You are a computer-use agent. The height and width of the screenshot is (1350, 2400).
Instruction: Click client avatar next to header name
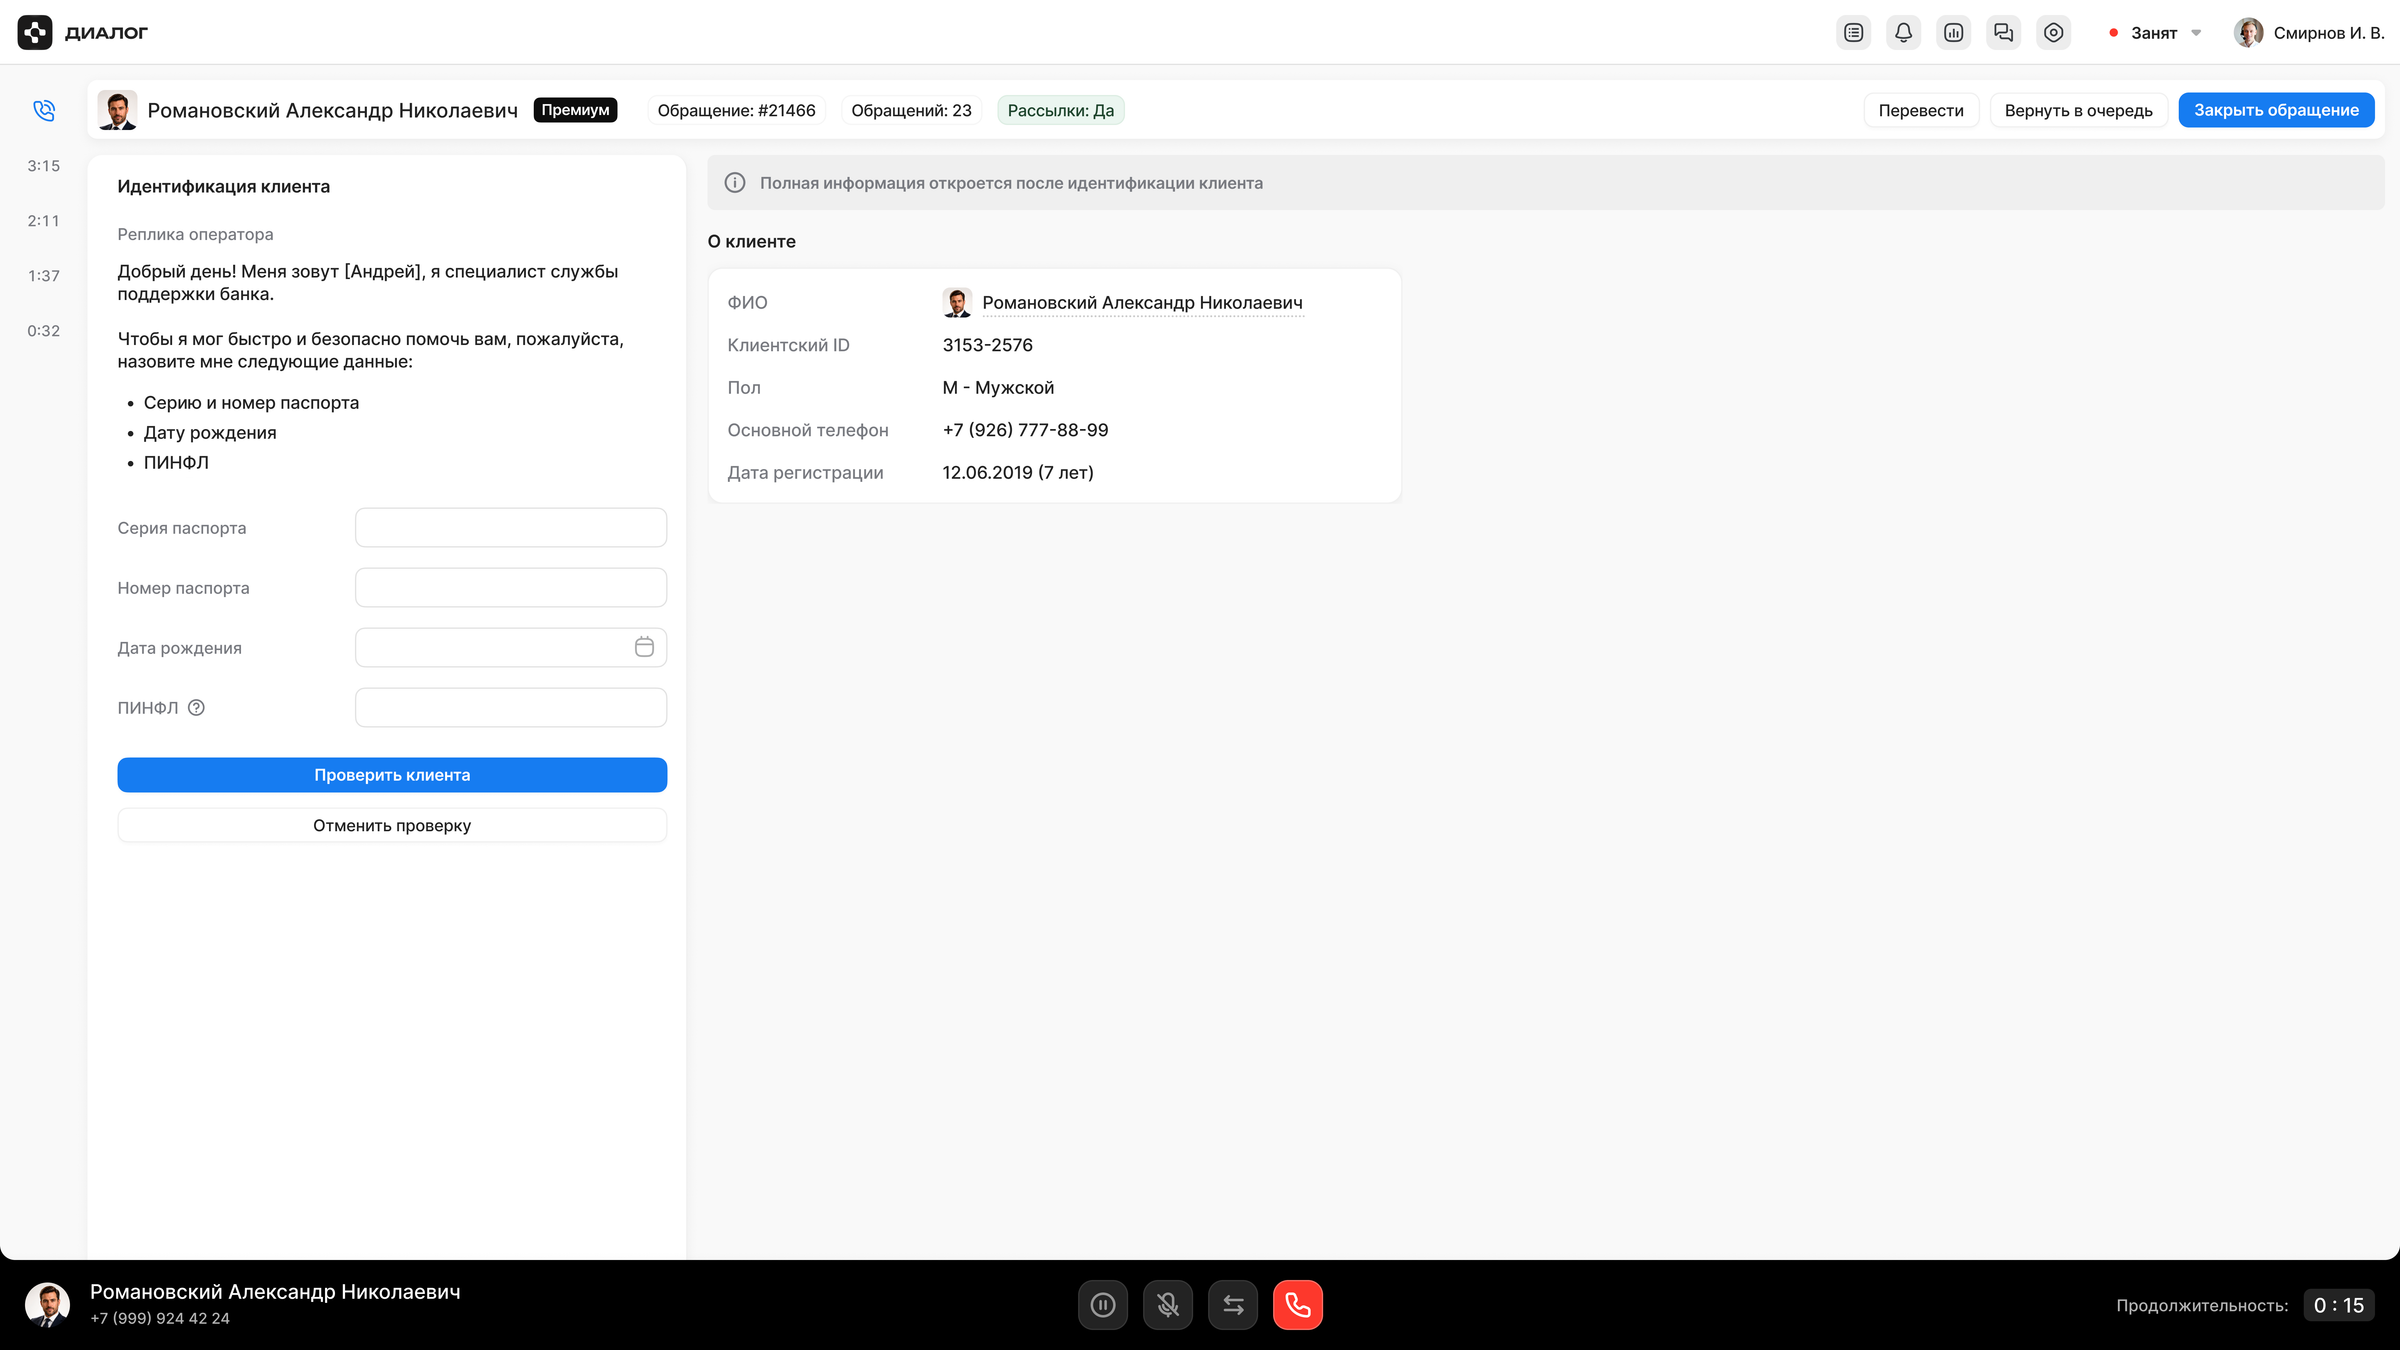[117, 110]
